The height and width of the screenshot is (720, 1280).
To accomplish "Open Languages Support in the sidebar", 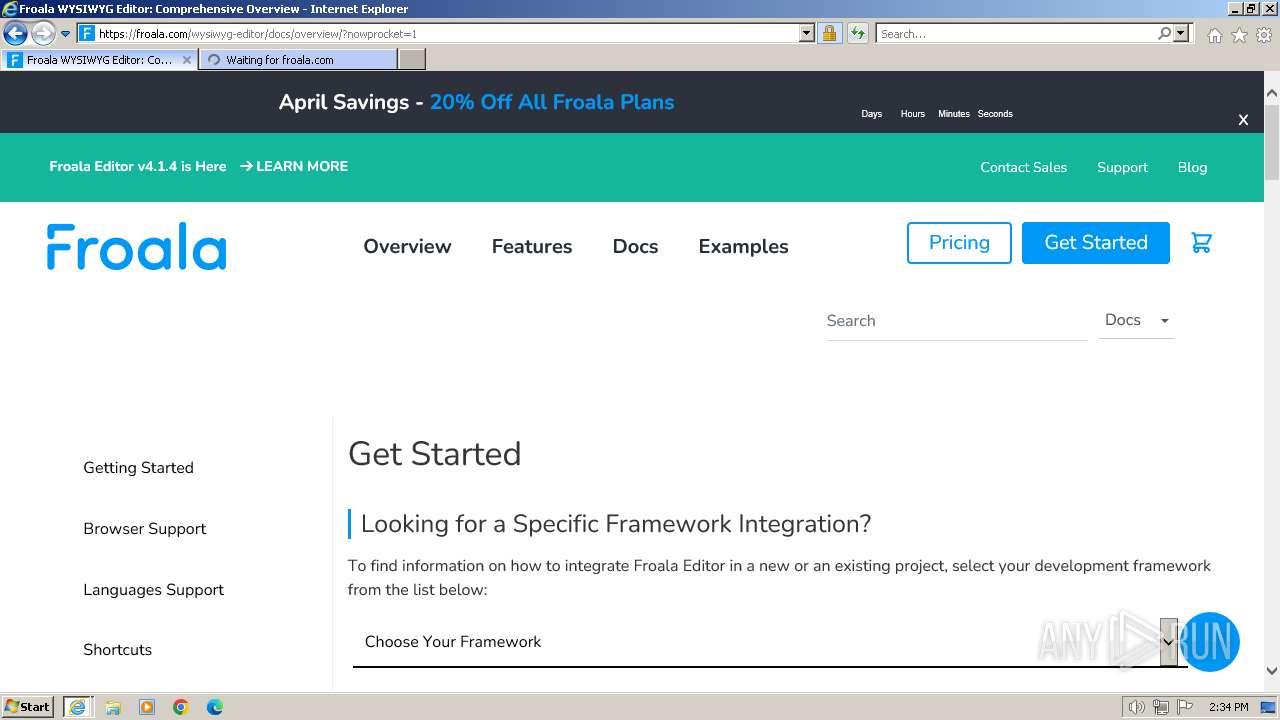I will (x=153, y=590).
